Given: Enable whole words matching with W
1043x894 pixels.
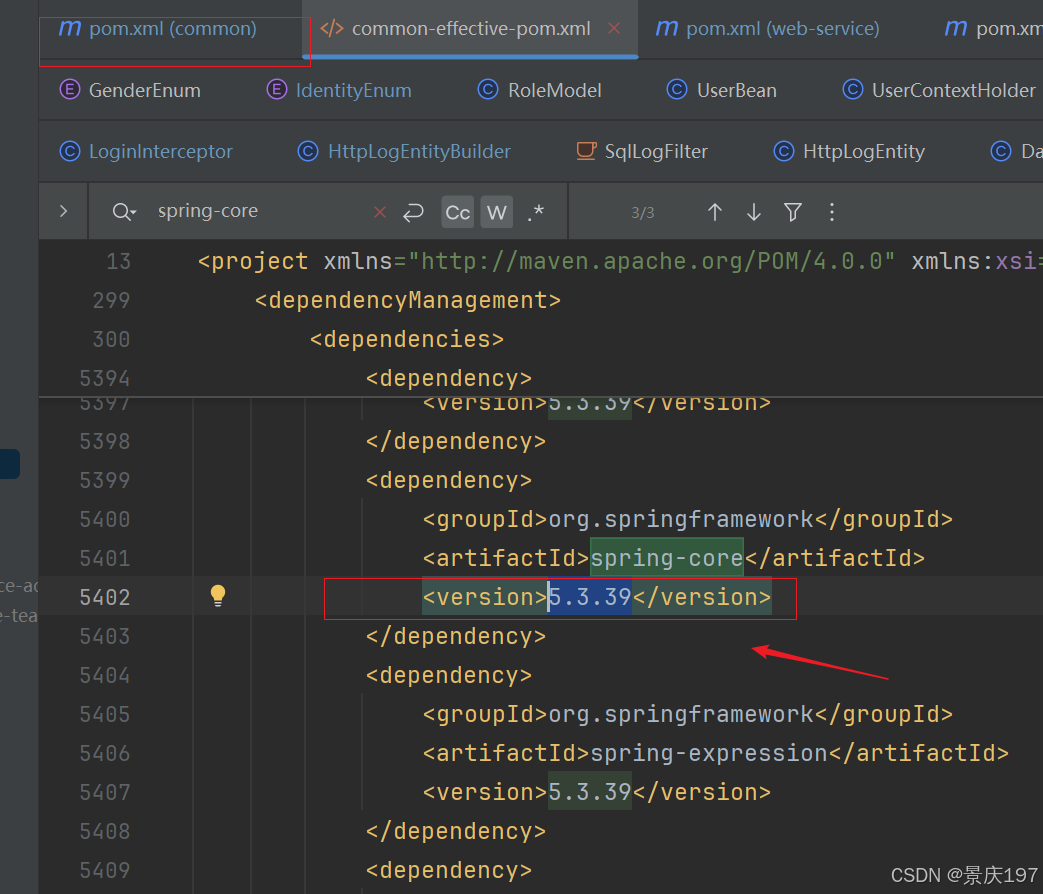Looking at the screenshot, I should (496, 212).
